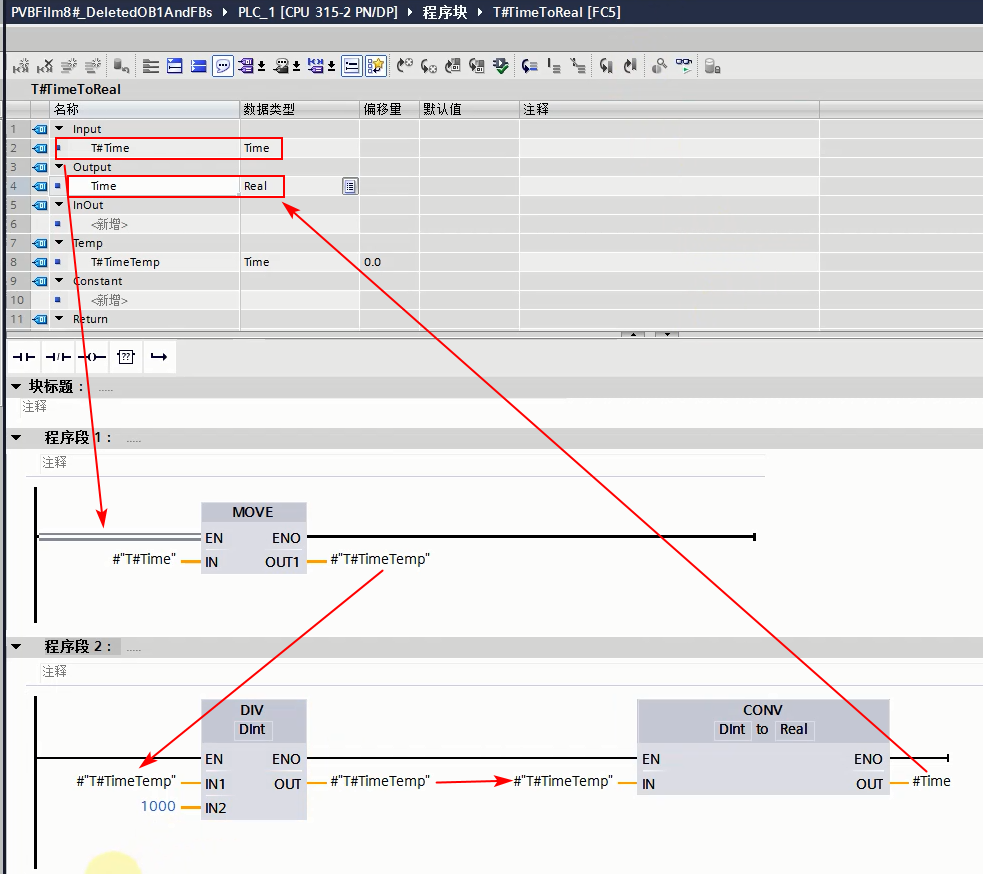Select the T#Time input parameter name cell

point(147,148)
